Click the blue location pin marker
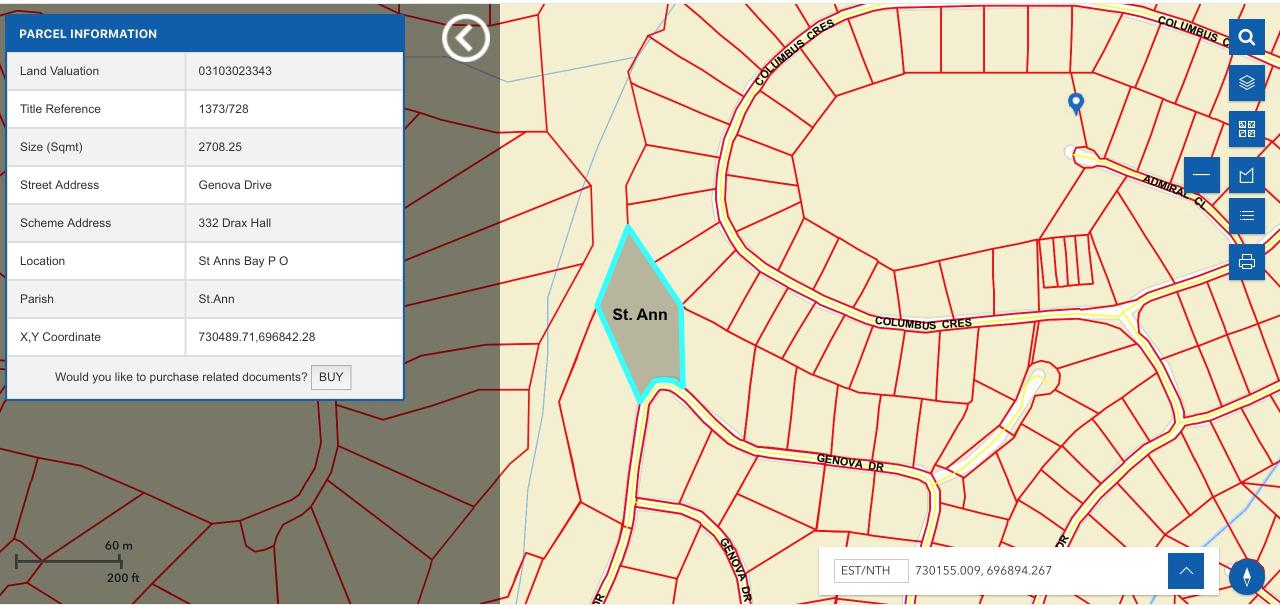The height and width of the screenshot is (605, 1280). (1076, 102)
